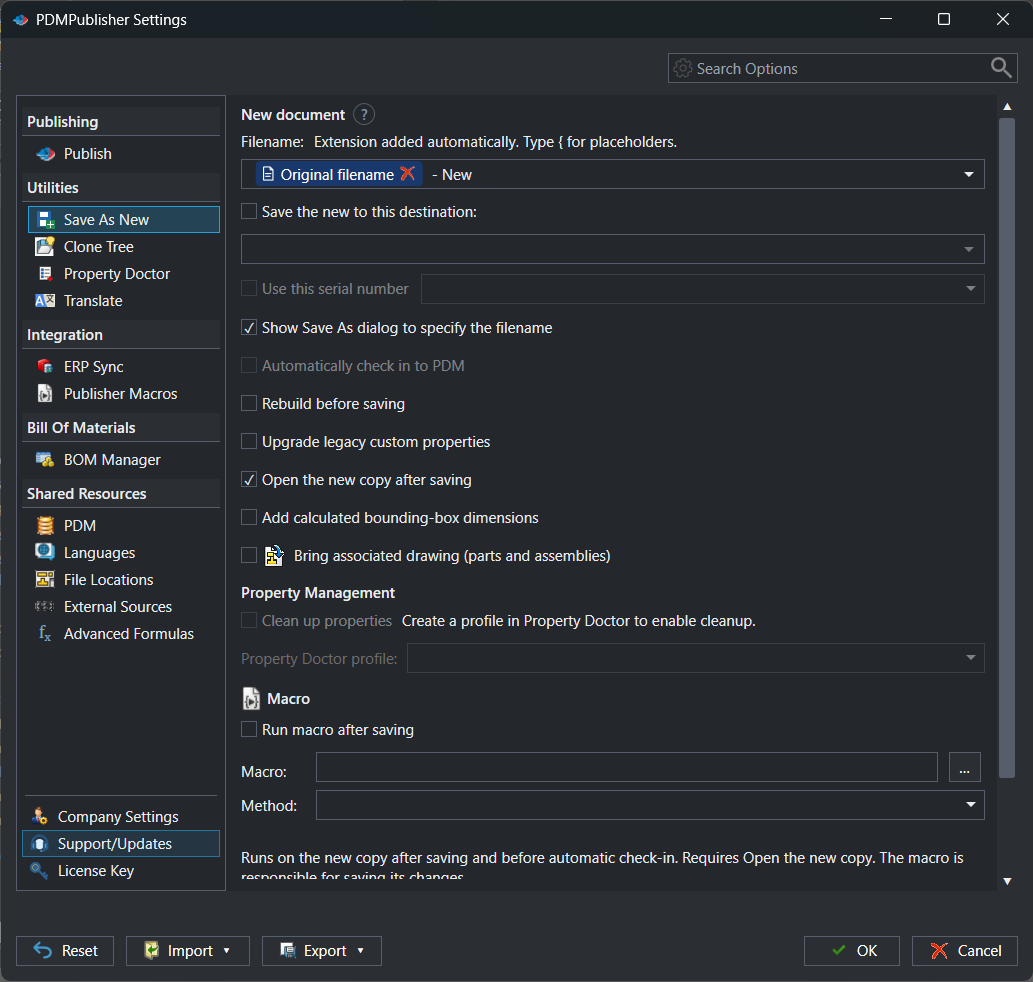Open the Export button dropdown arrow
Viewport: 1033px width, 982px height.
tap(360, 950)
